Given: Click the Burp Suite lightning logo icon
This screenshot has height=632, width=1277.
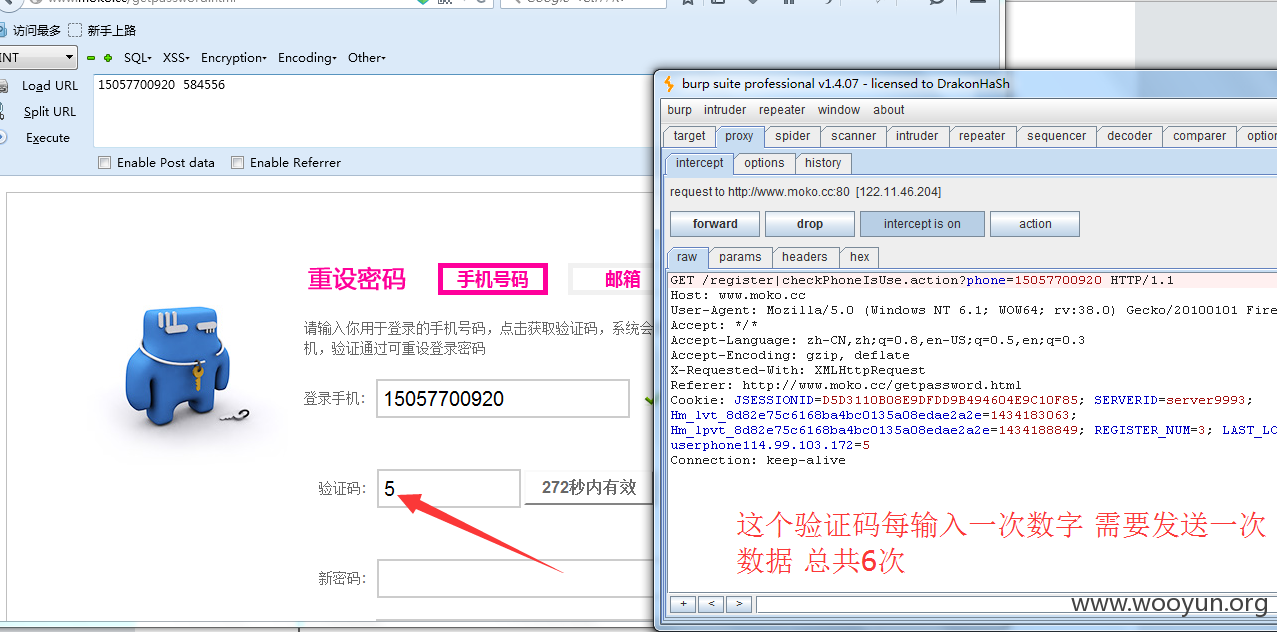Looking at the screenshot, I should tap(669, 84).
